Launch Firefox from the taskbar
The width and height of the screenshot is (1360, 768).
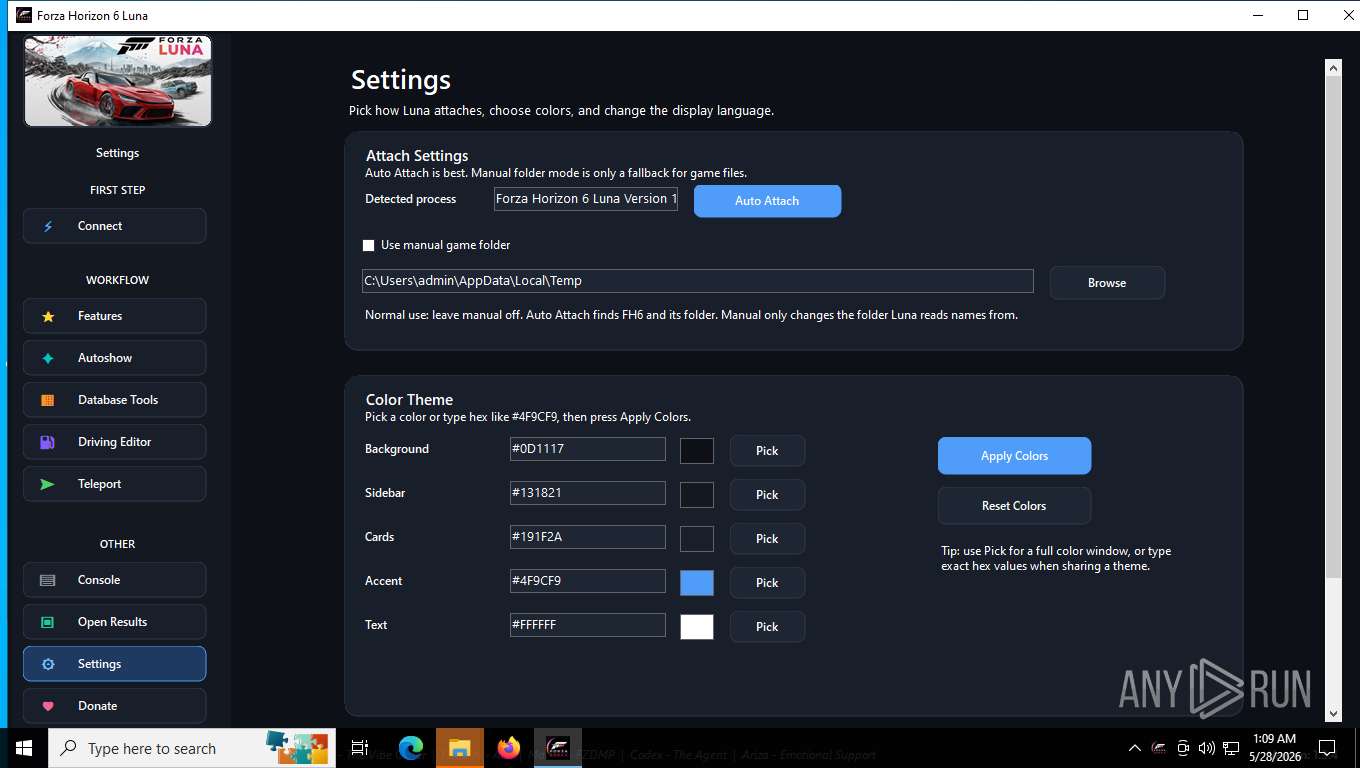[x=509, y=748]
